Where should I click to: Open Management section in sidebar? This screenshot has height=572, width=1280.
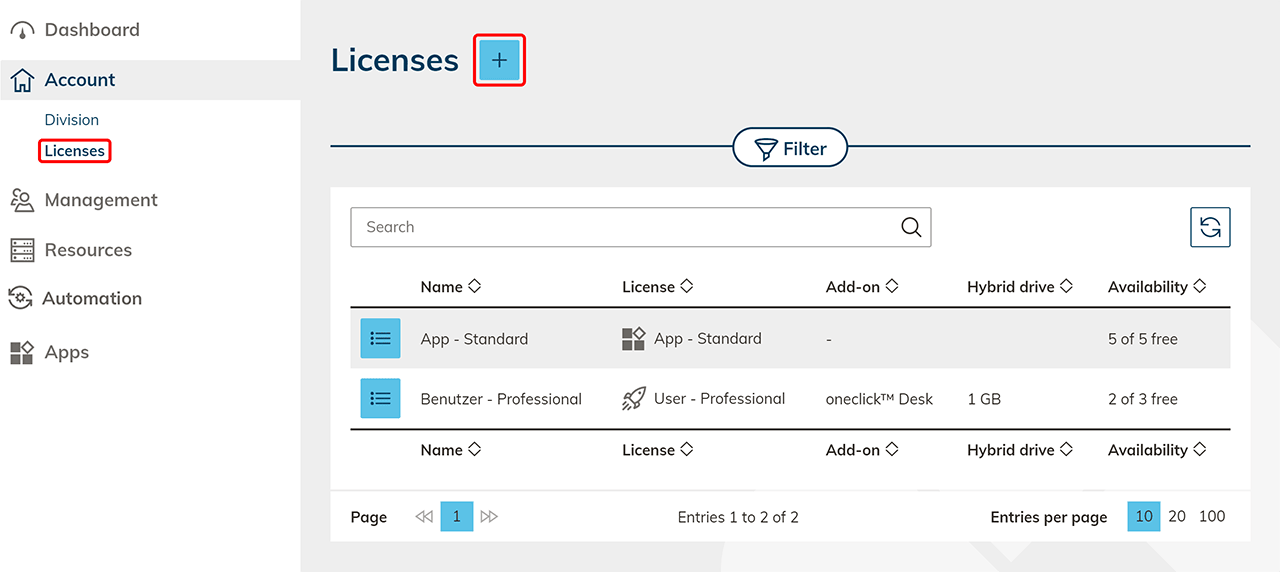coord(100,200)
